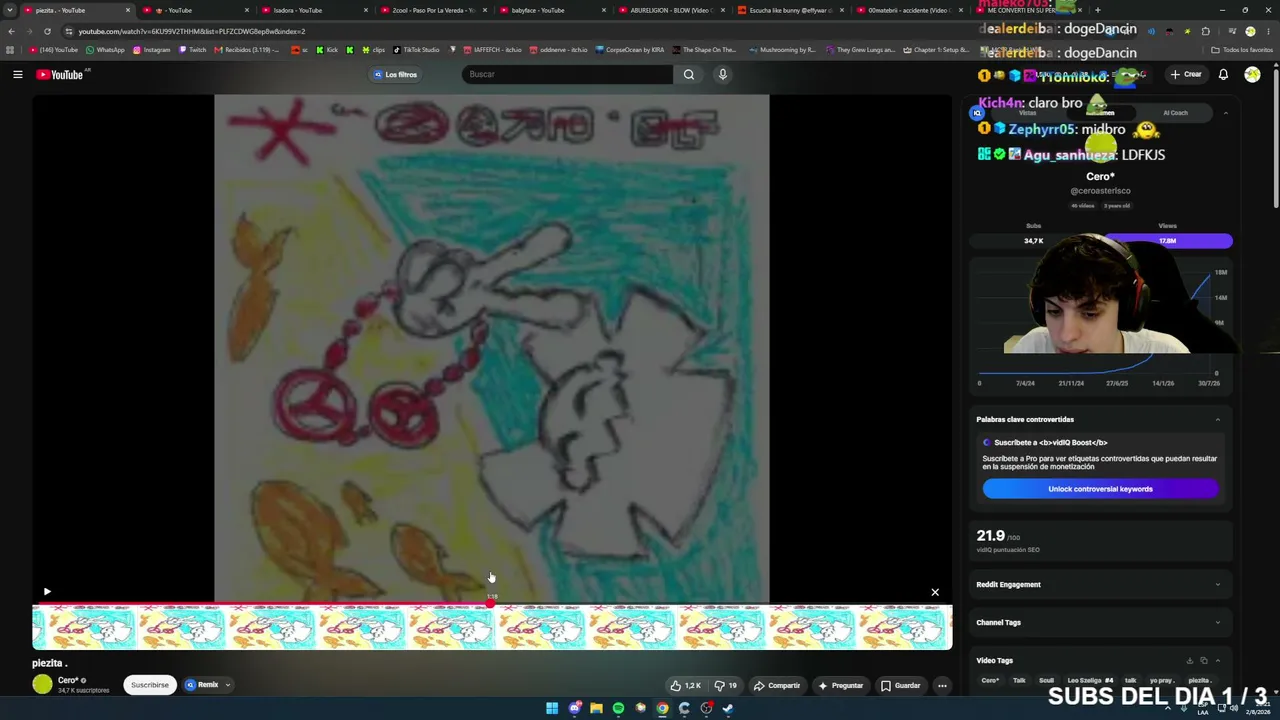Copy video tags icon
Viewport: 1280px width, 720px height.
click(1203, 660)
